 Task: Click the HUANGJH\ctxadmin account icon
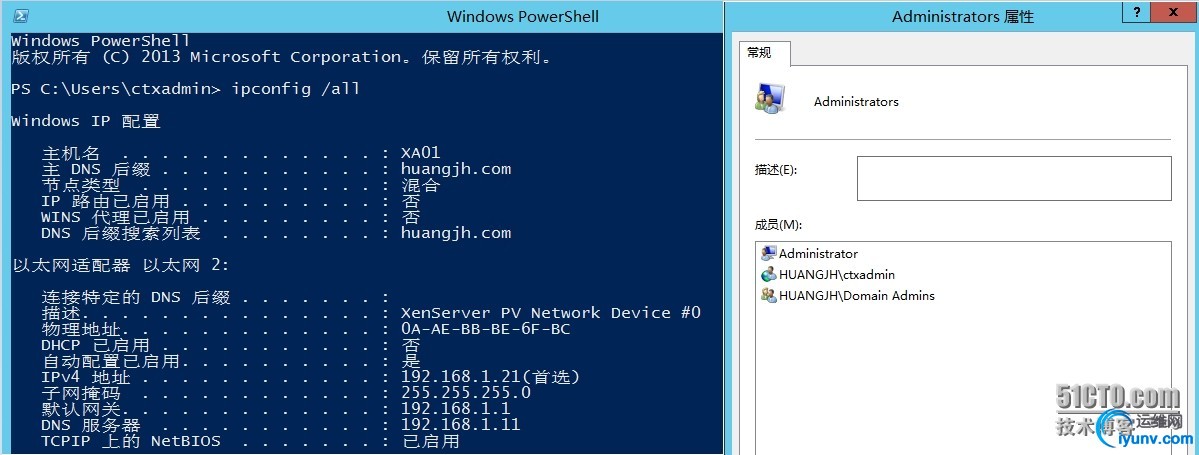[x=768, y=275]
